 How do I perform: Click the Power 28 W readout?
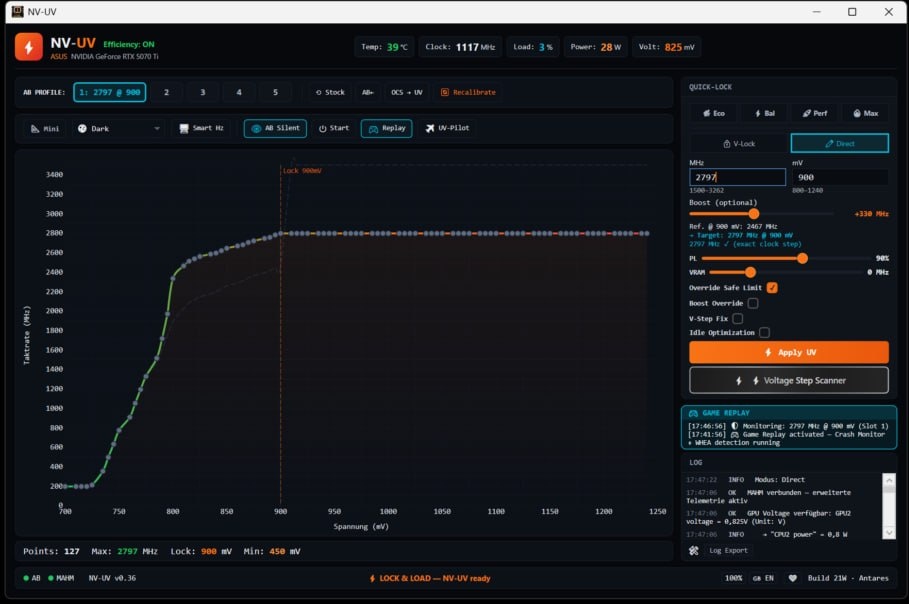(595, 47)
